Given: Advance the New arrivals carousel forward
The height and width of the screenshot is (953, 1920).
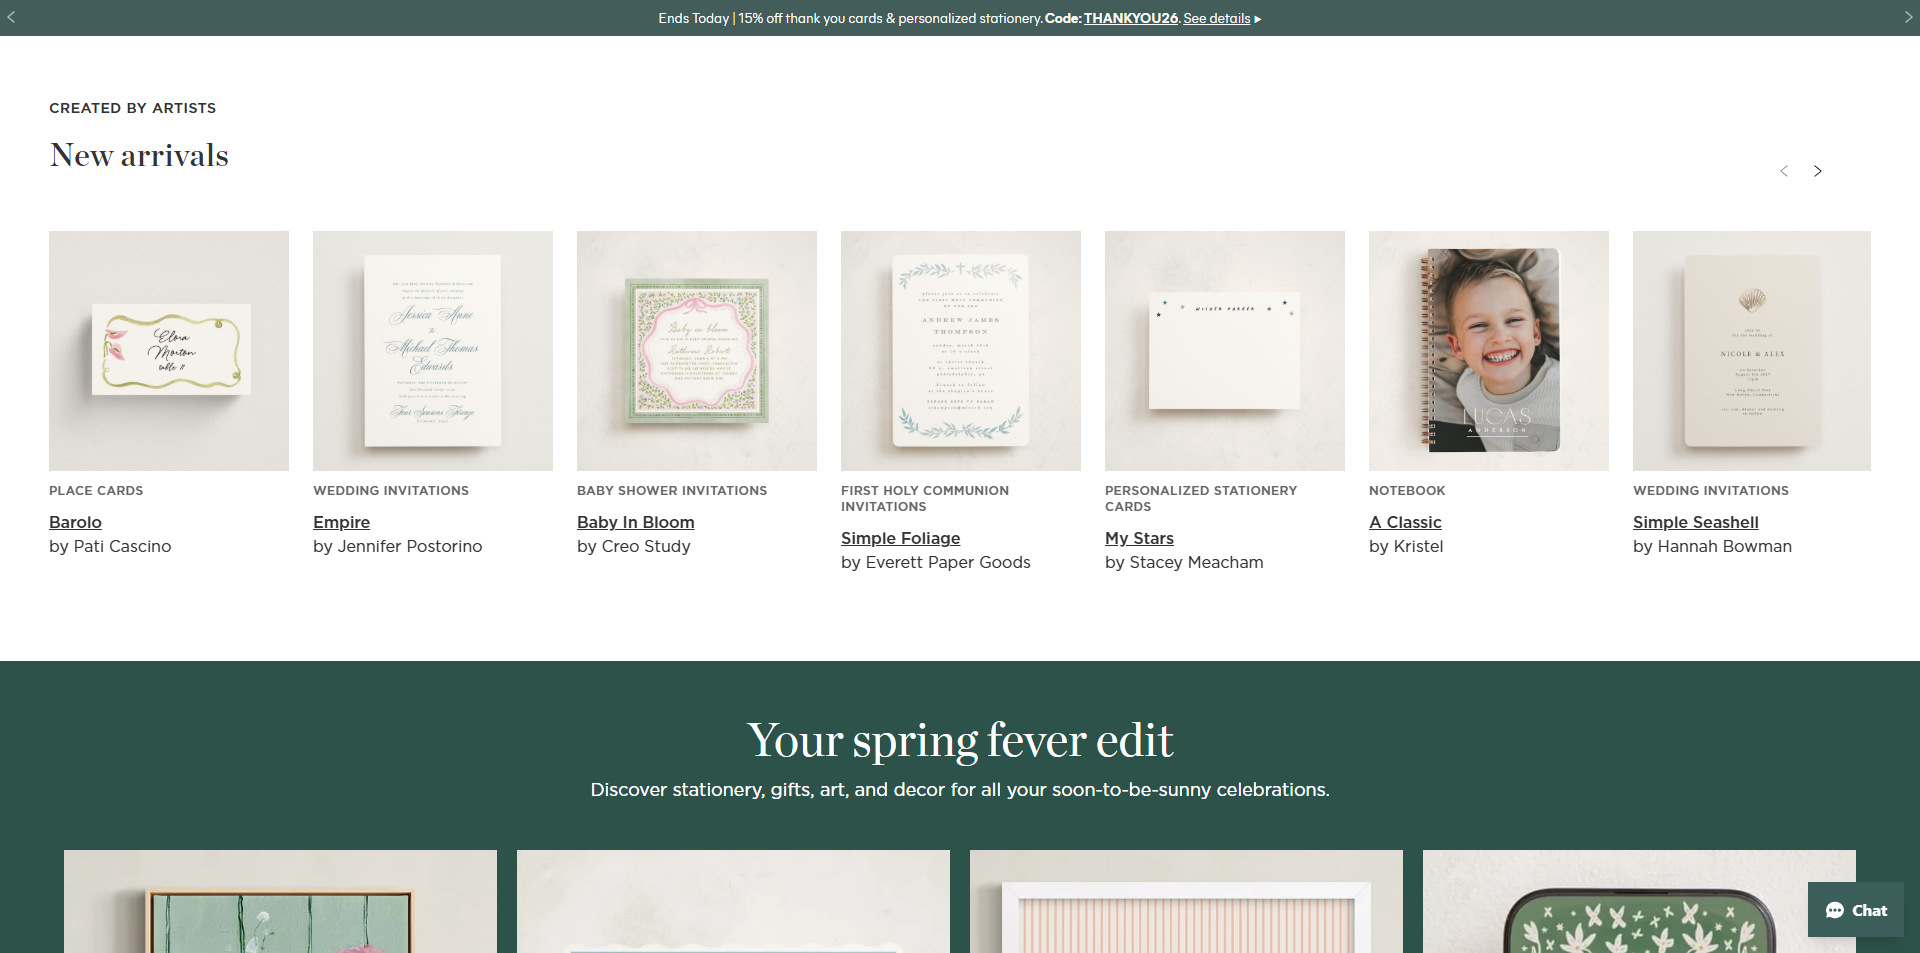Looking at the screenshot, I should point(1818,171).
